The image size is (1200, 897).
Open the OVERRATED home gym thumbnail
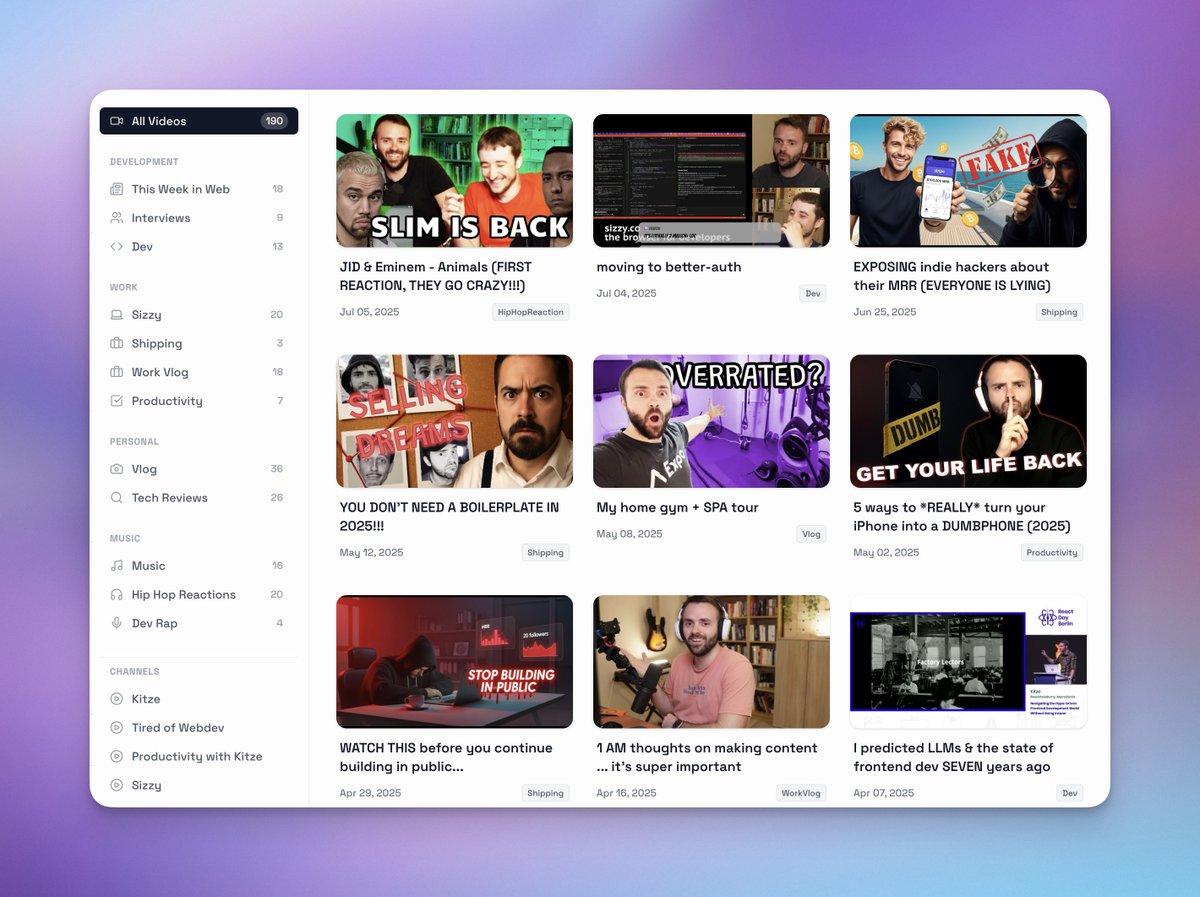pos(711,421)
